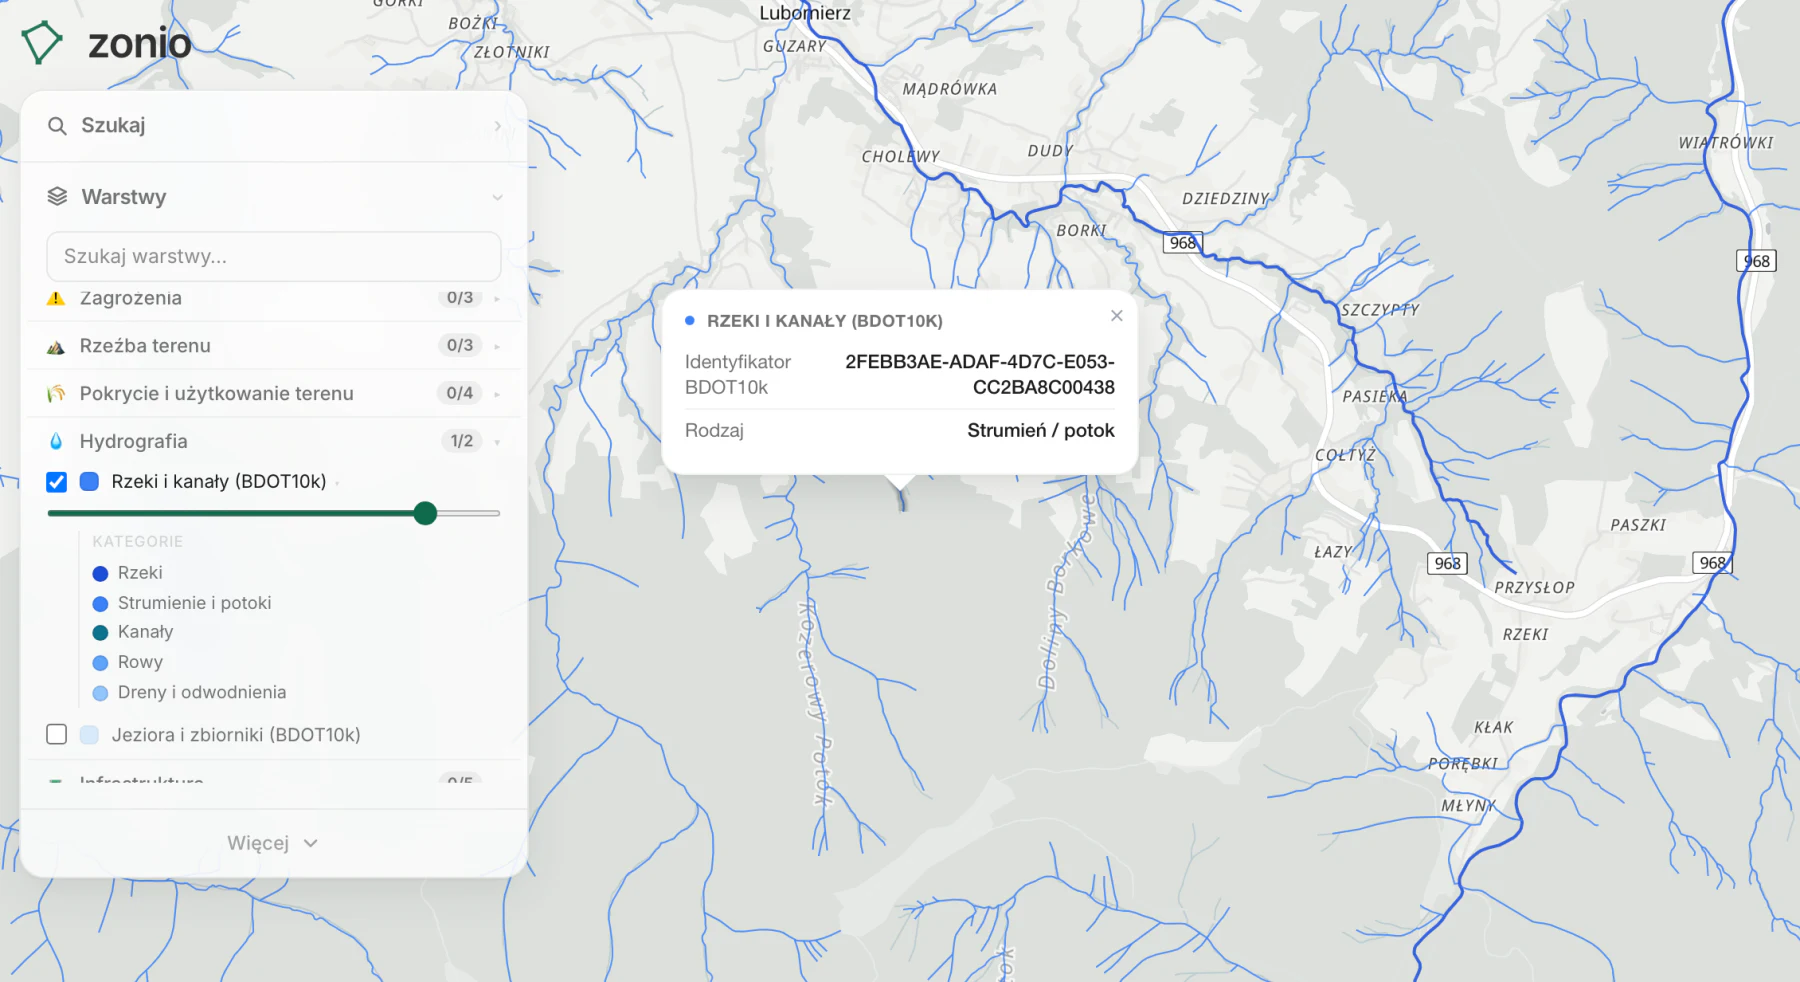Click the search magnifier icon

[x=58, y=126]
